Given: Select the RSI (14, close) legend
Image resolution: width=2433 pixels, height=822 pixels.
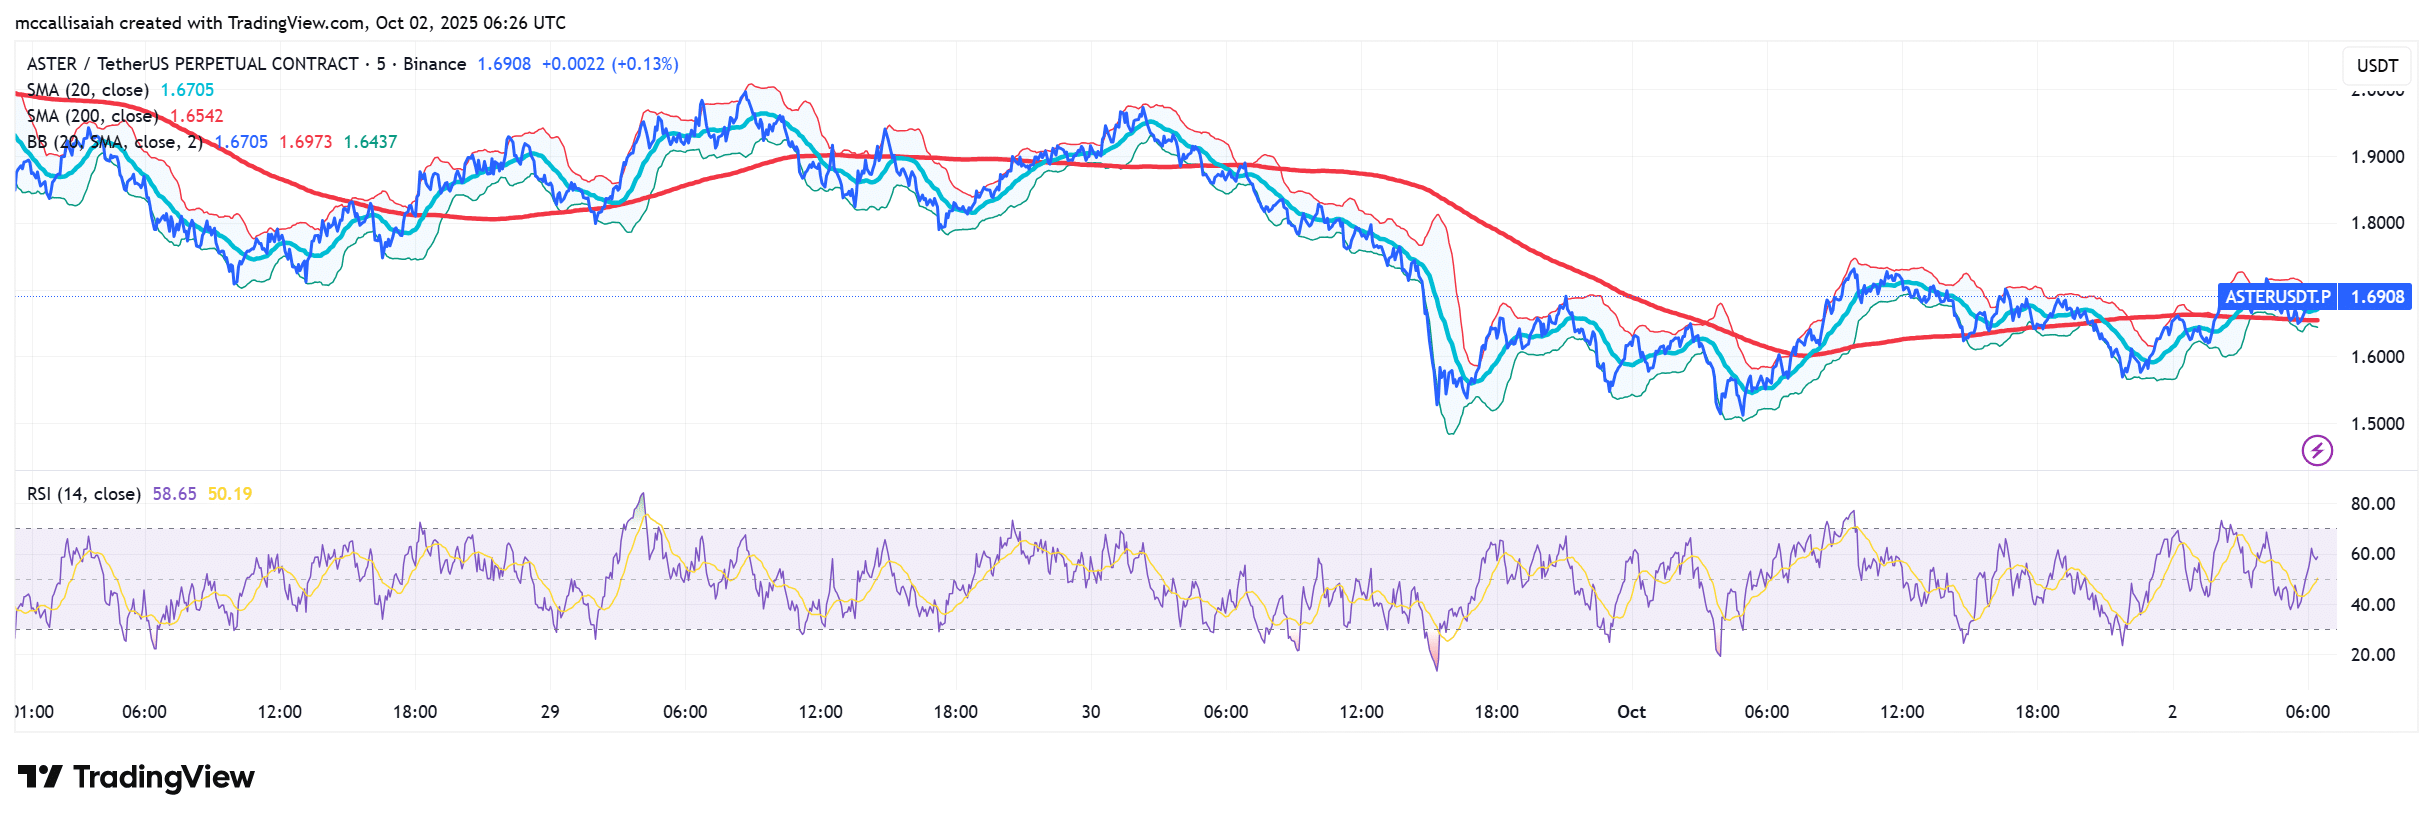Looking at the screenshot, I should [x=84, y=494].
